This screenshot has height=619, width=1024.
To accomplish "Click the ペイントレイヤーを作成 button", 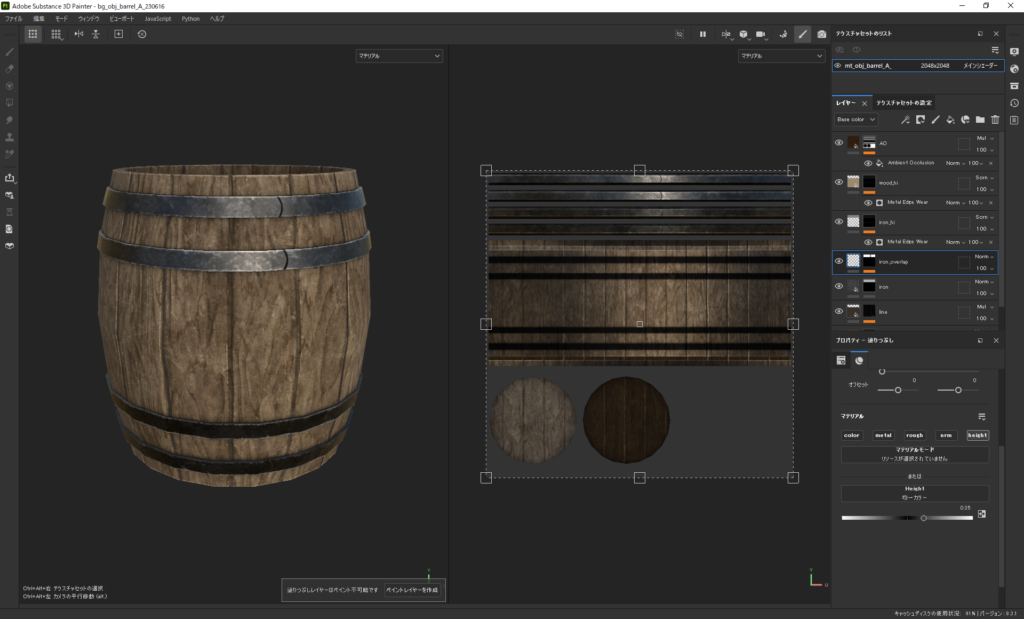I will point(413,590).
